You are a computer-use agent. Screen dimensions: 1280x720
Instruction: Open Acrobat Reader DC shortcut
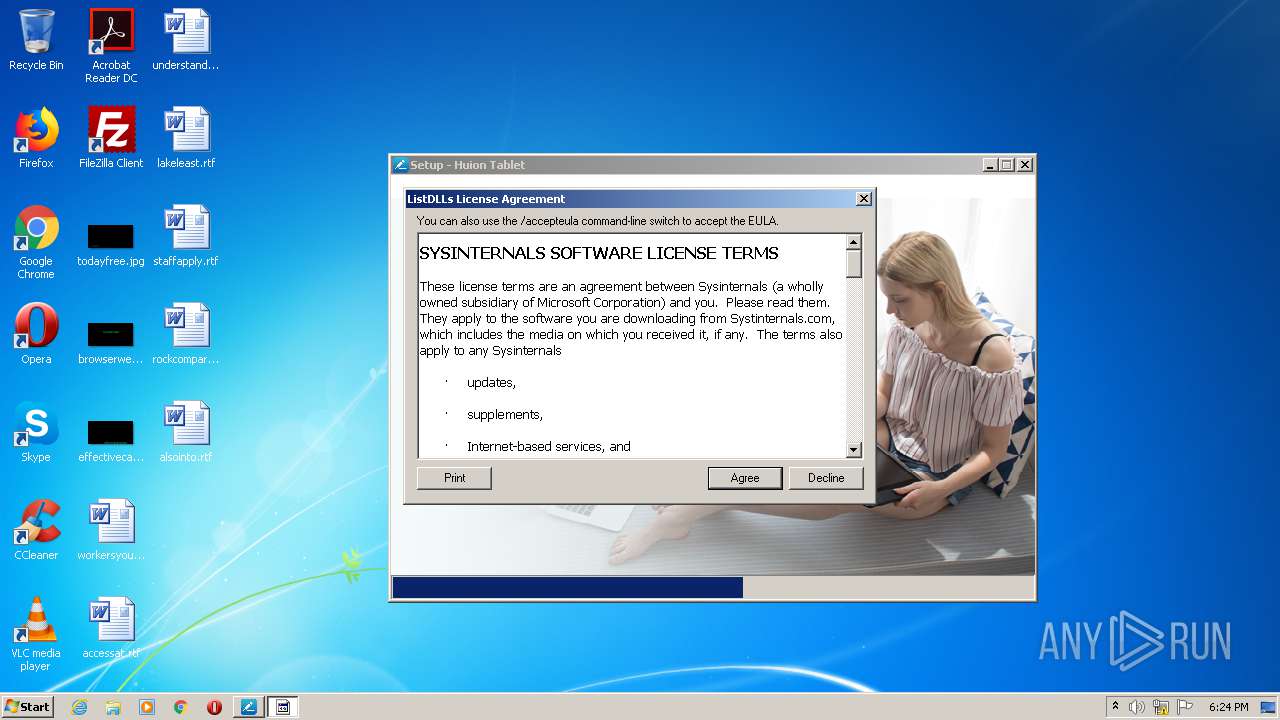[x=111, y=46]
